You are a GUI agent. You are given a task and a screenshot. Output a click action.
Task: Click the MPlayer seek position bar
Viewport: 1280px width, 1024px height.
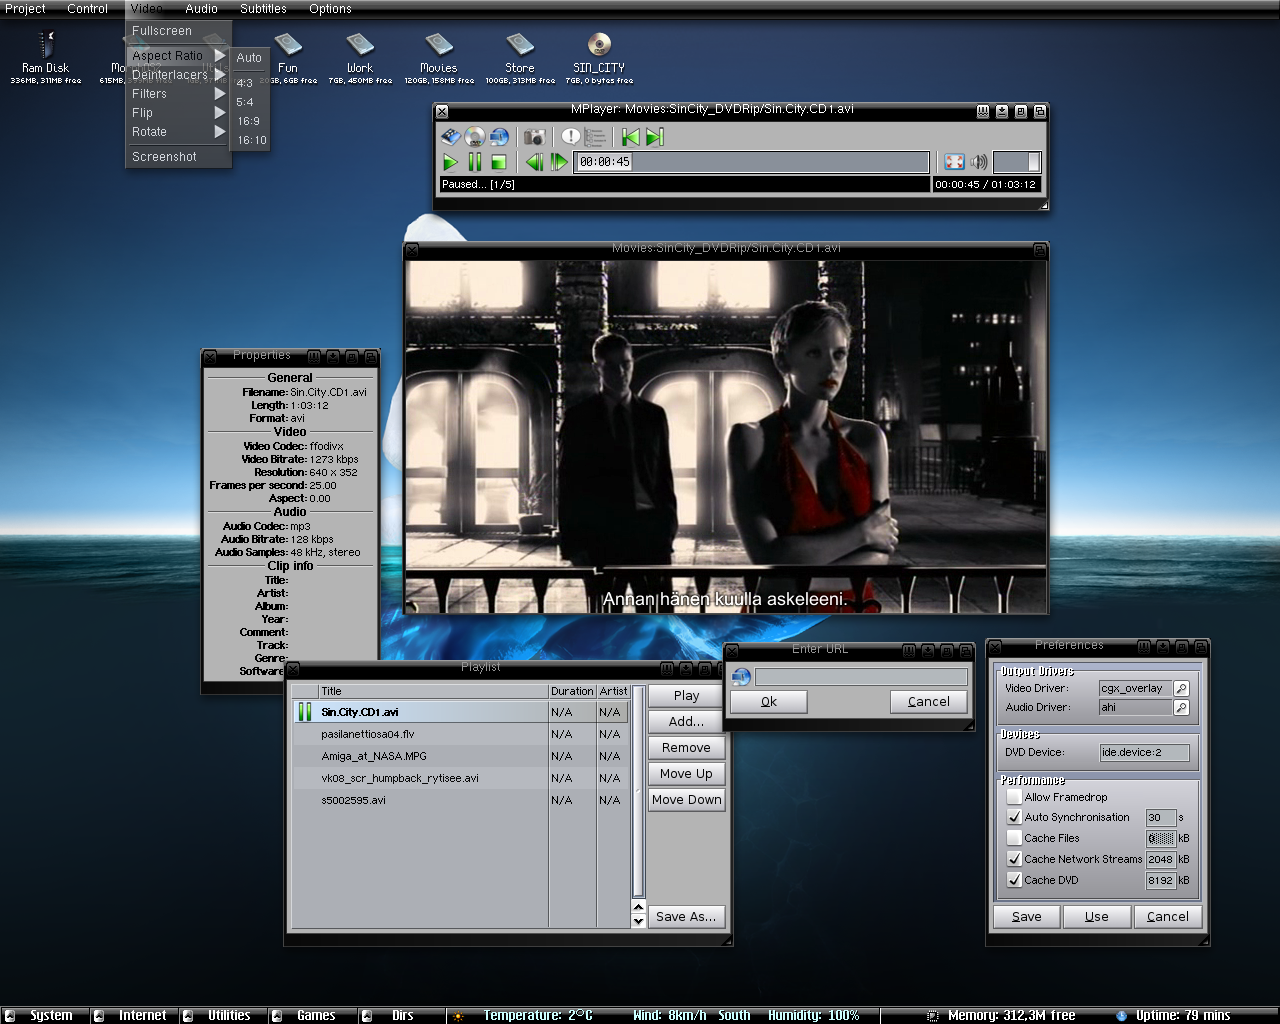(752, 162)
